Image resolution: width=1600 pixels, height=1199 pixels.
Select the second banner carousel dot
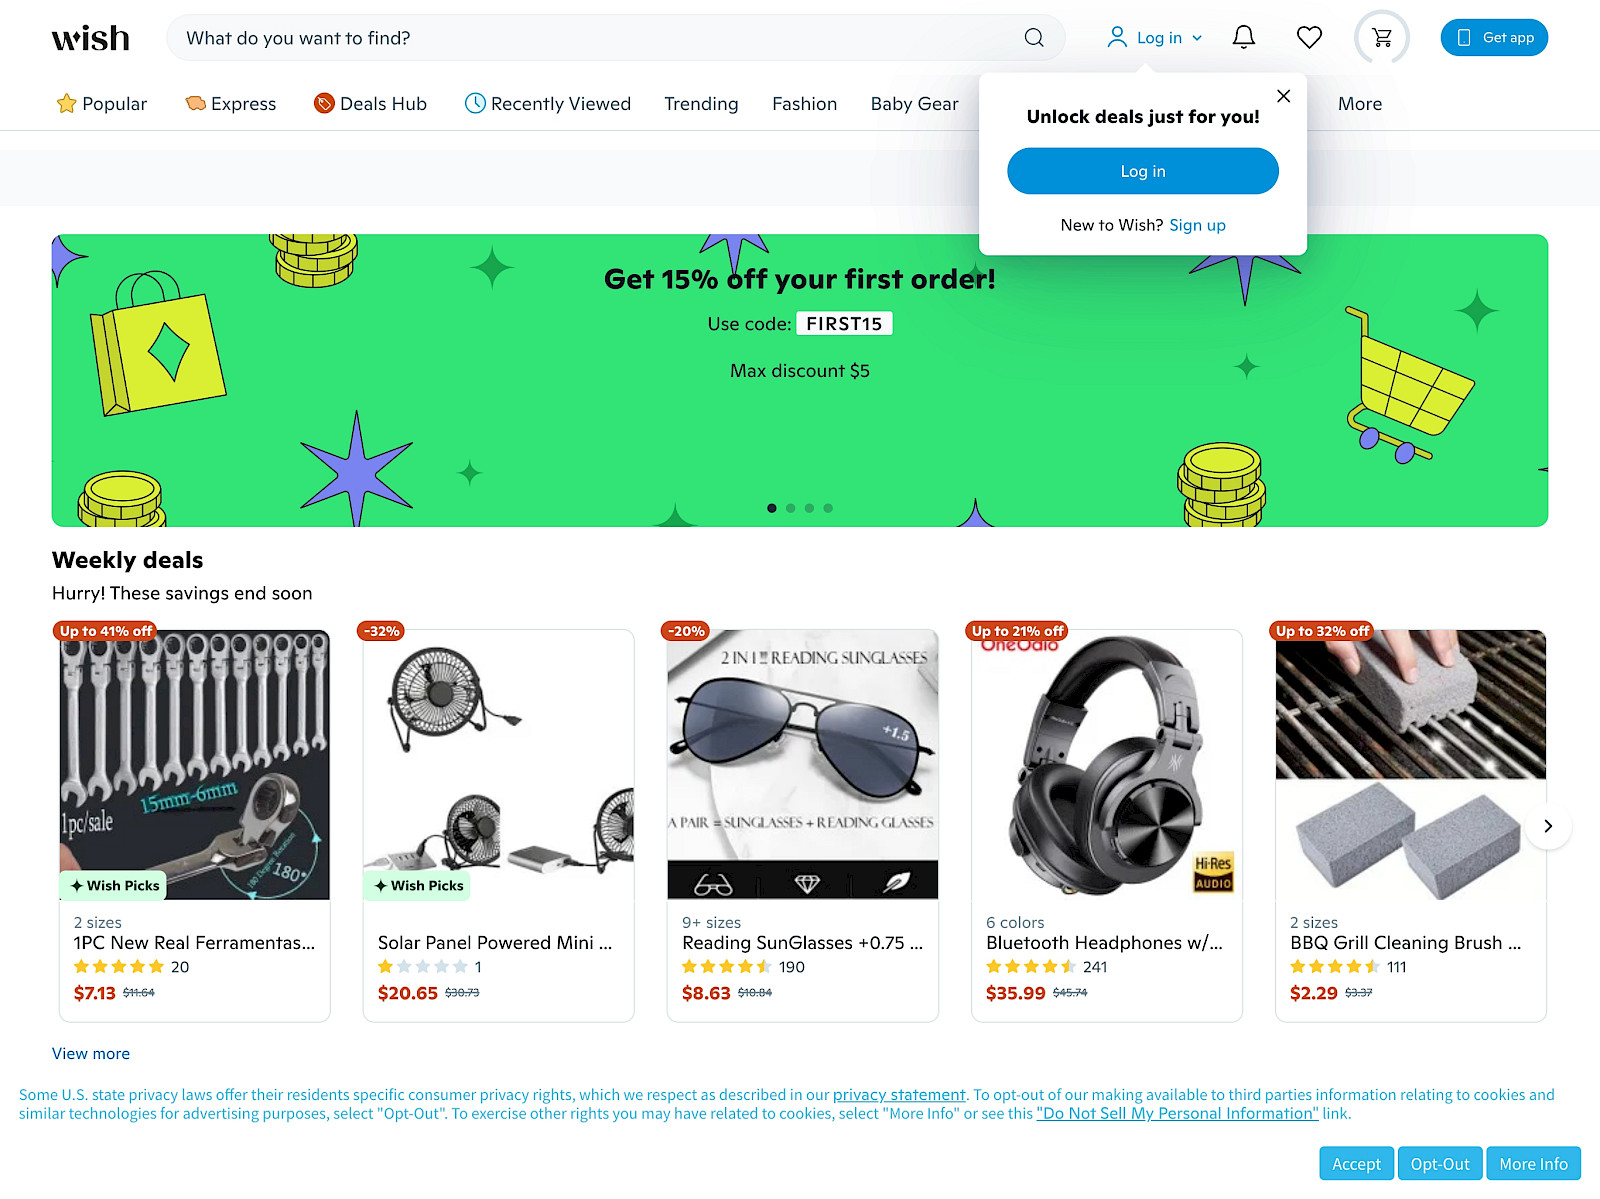[791, 508]
